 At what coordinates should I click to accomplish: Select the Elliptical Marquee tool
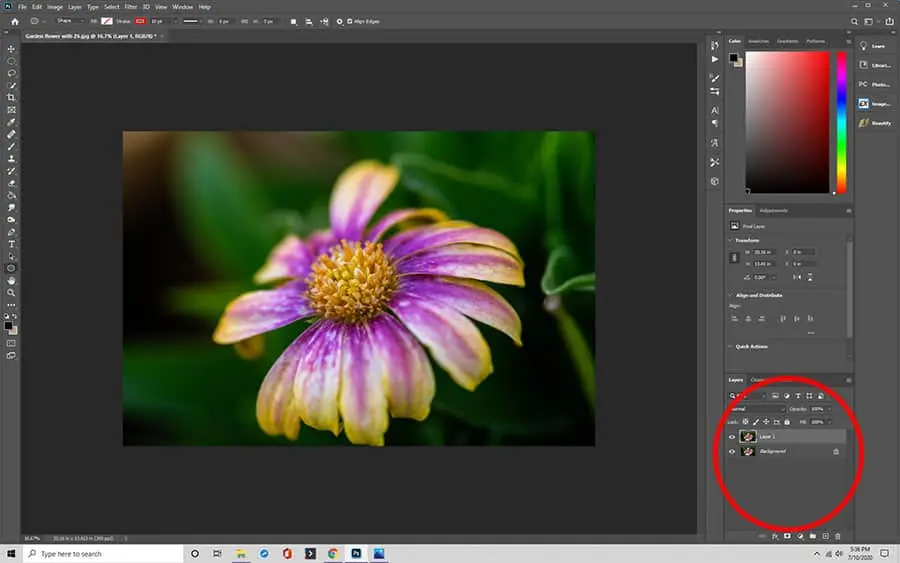11,61
